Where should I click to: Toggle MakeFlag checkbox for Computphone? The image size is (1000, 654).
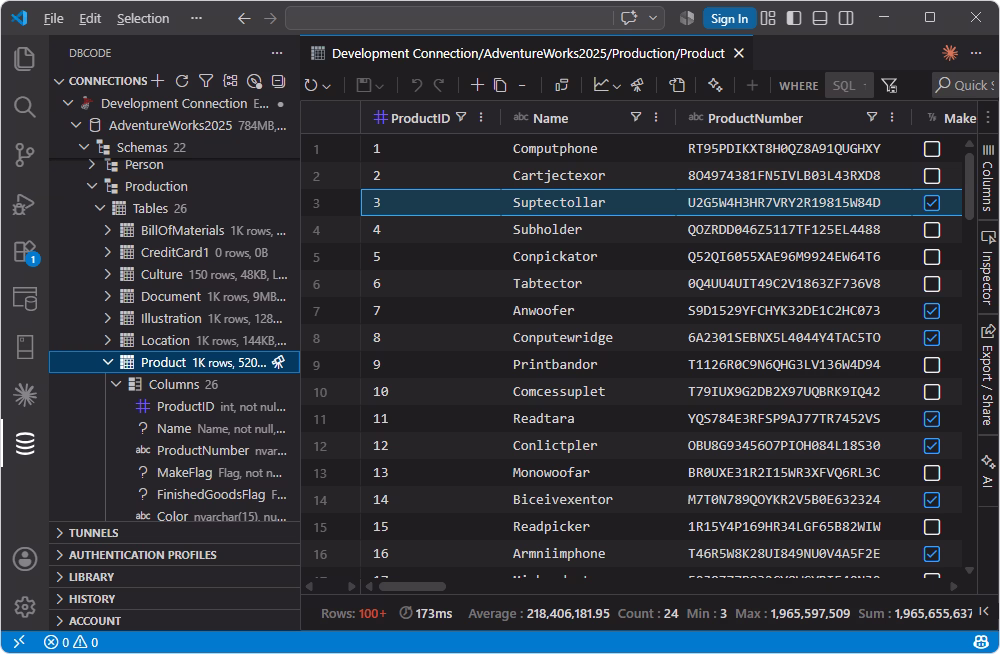932,149
